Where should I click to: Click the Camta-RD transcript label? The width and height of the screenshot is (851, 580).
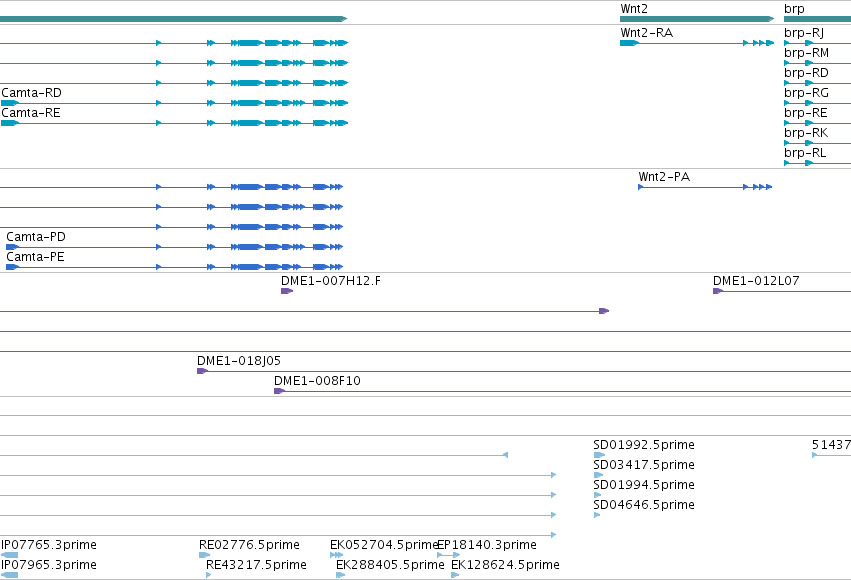(x=31, y=93)
